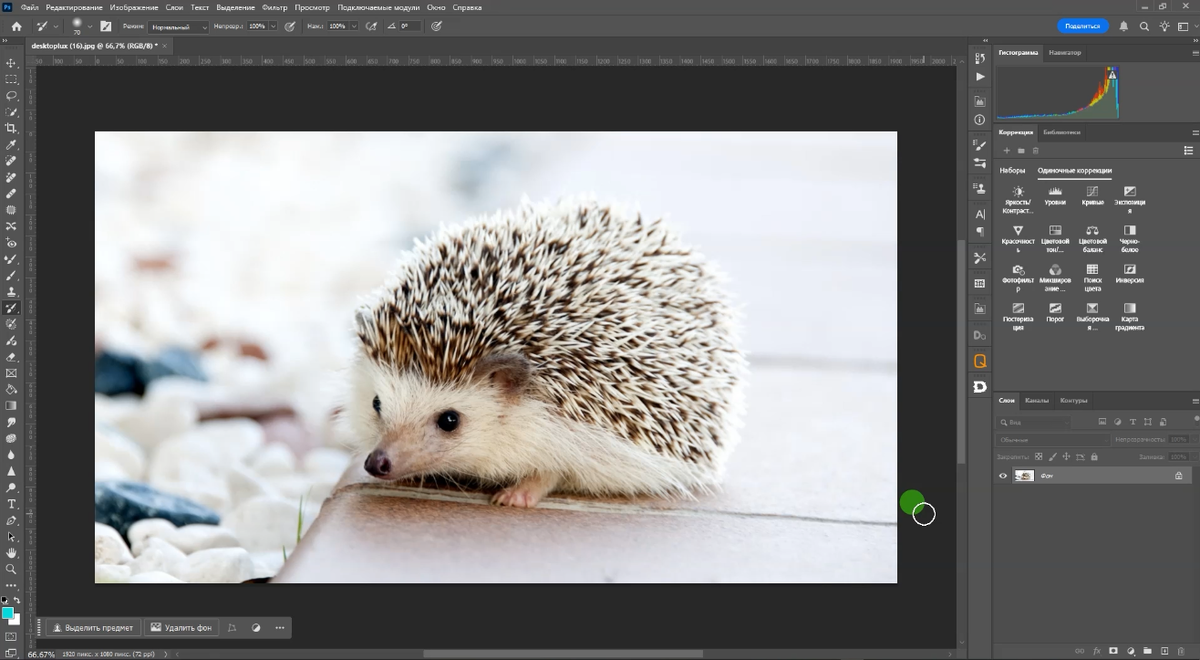Expand the brush preset picker arrow
The image size is (1200, 660).
[88, 26]
